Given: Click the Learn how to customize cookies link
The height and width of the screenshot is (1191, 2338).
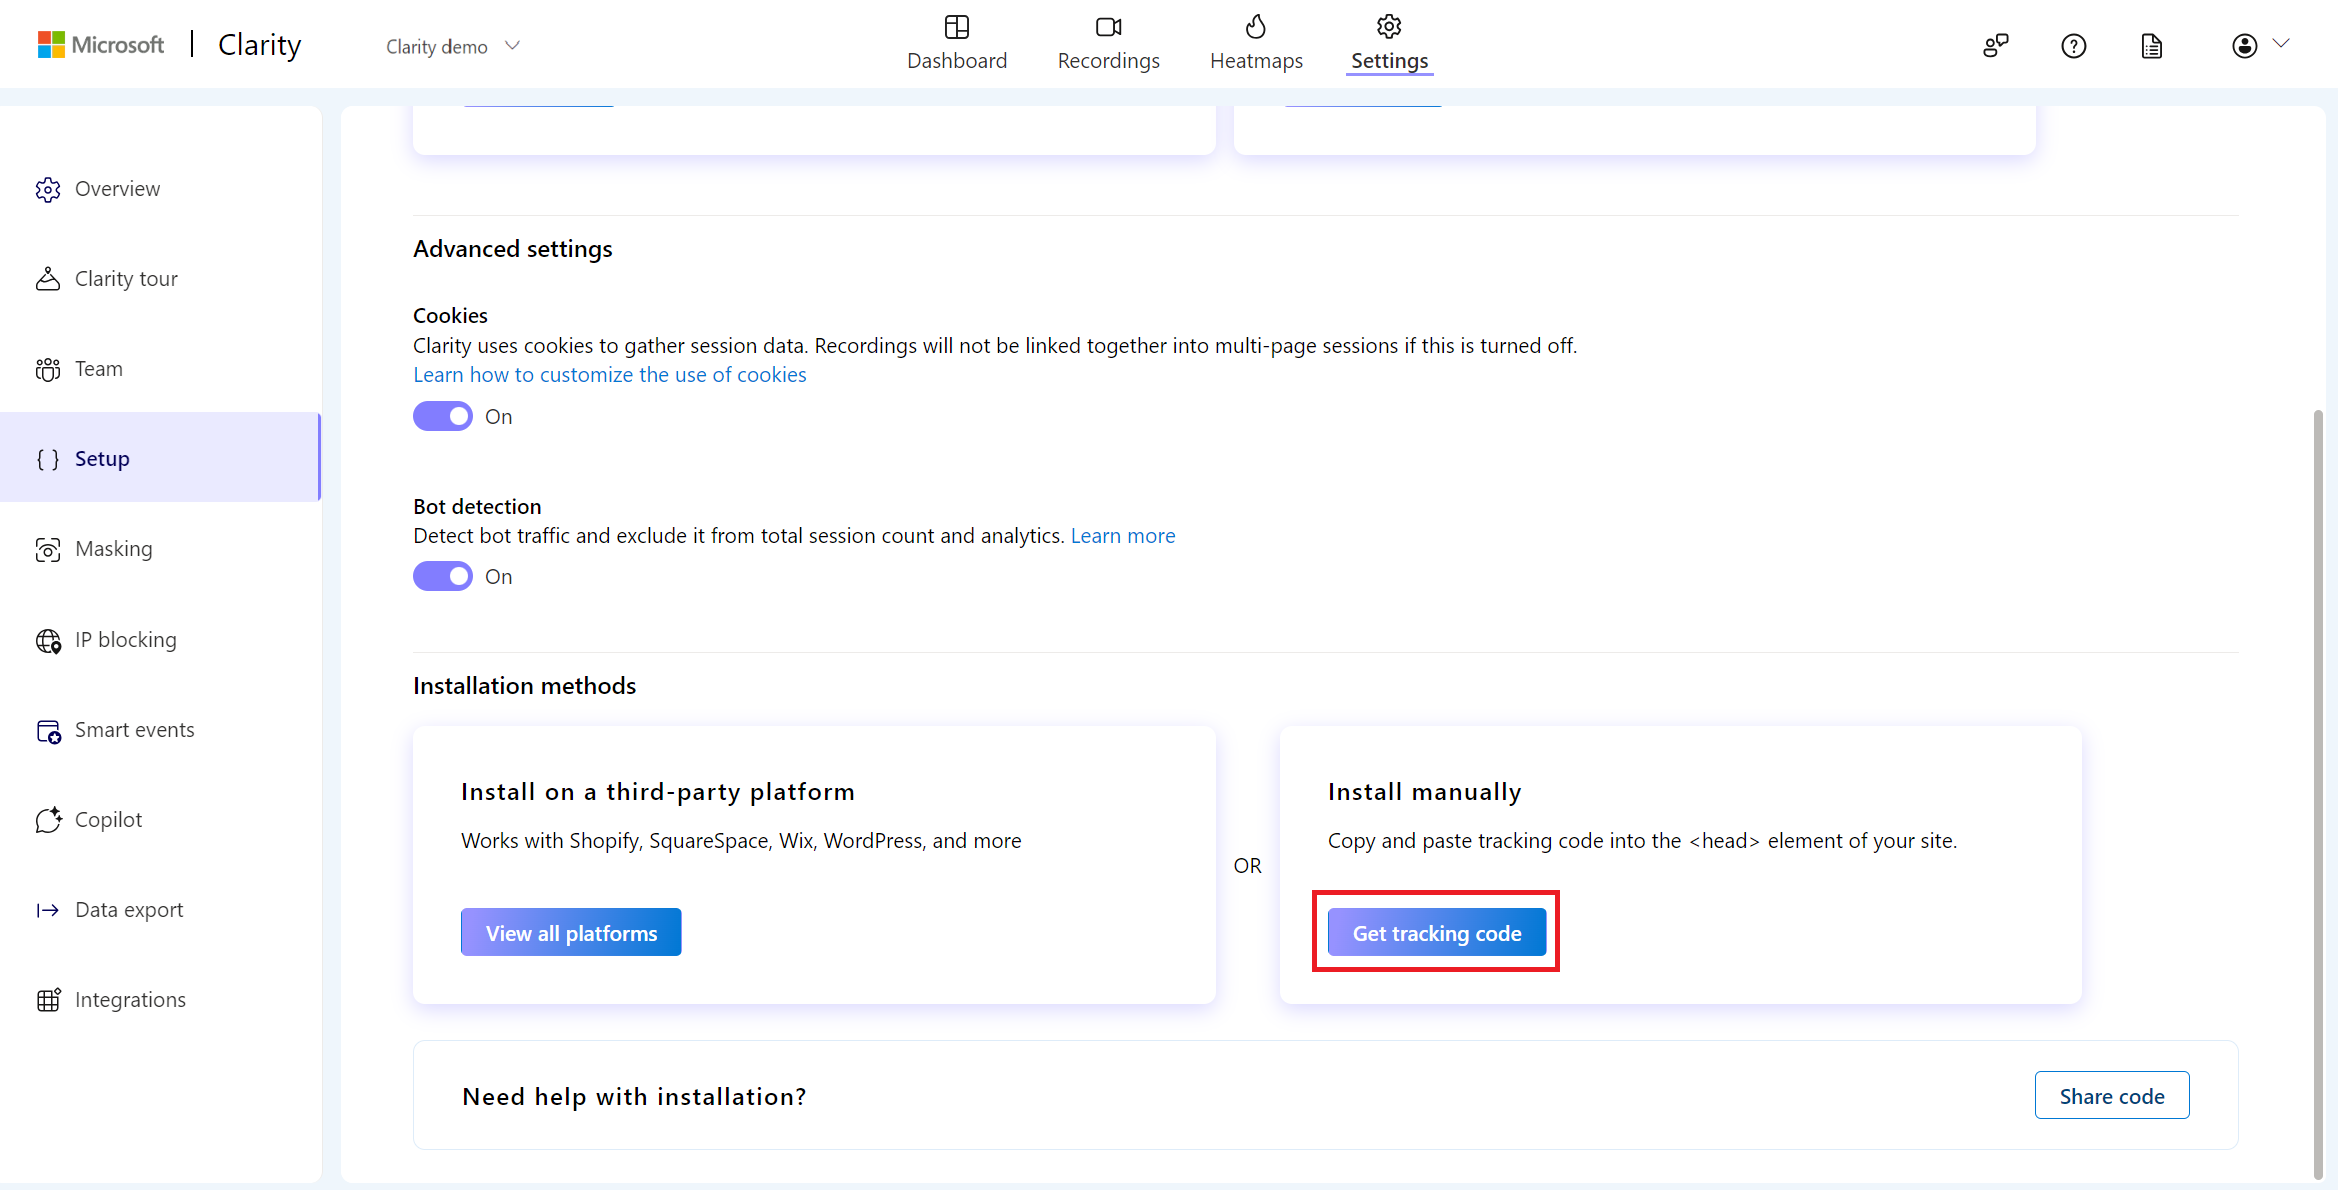Looking at the screenshot, I should pyautogui.click(x=609, y=372).
